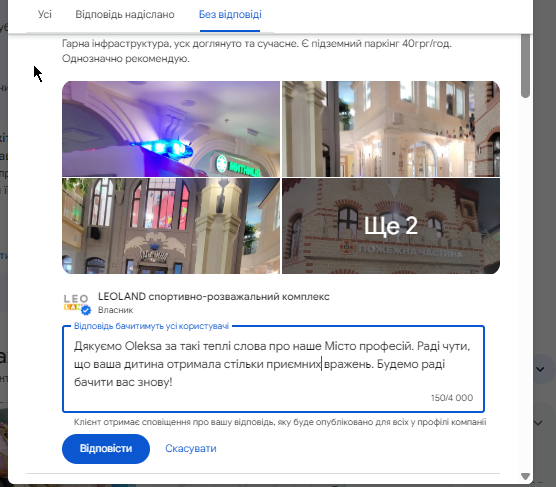Click the 150/4 000 character counter

[452, 398]
